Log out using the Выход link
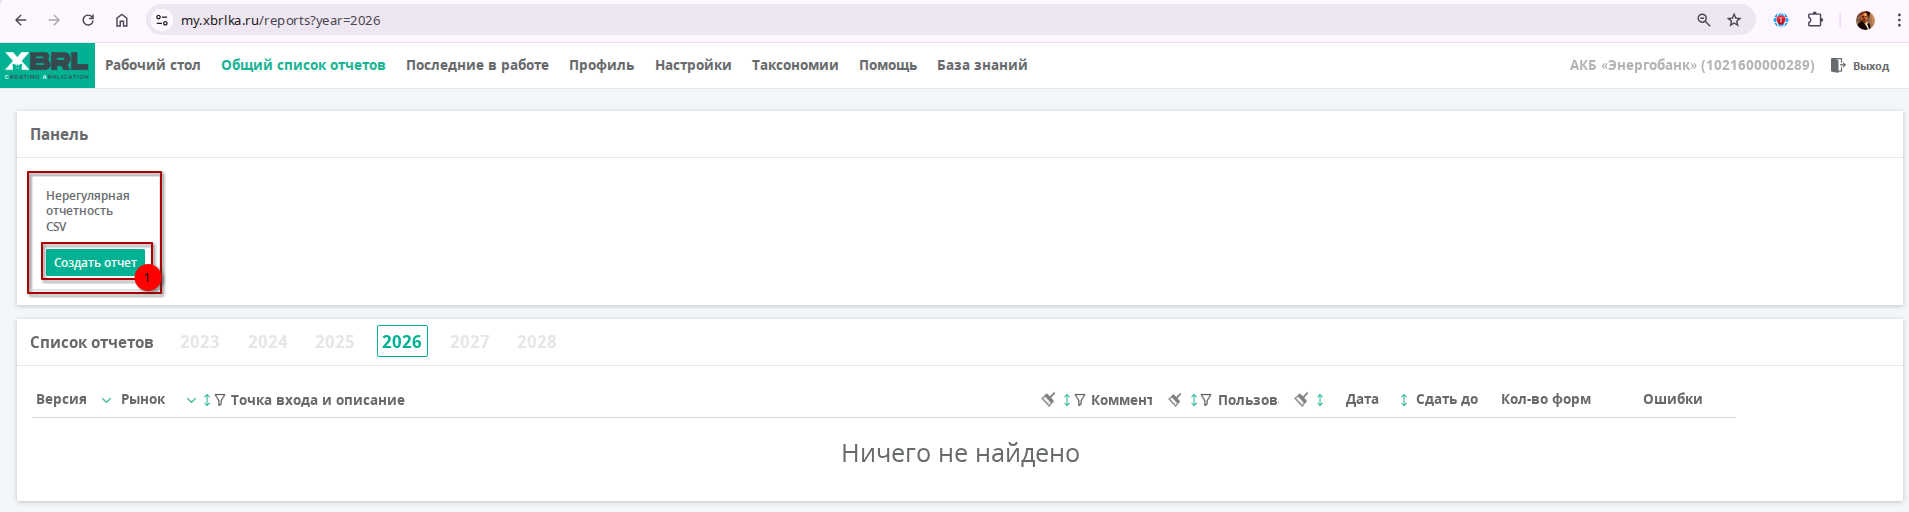Screen dimensions: 1909x512 pos(1860,66)
